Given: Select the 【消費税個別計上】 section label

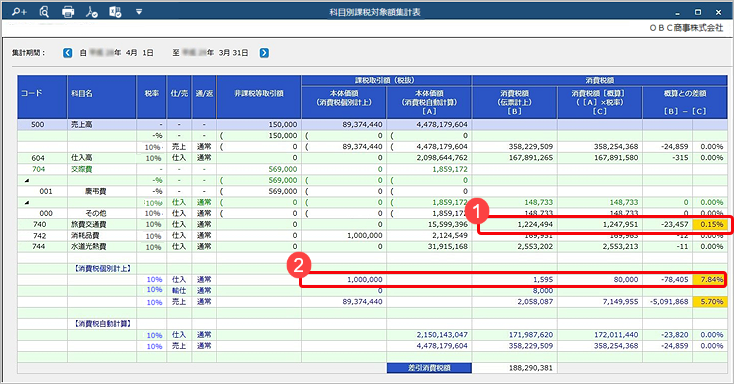Looking at the screenshot, I should pos(102,268).
